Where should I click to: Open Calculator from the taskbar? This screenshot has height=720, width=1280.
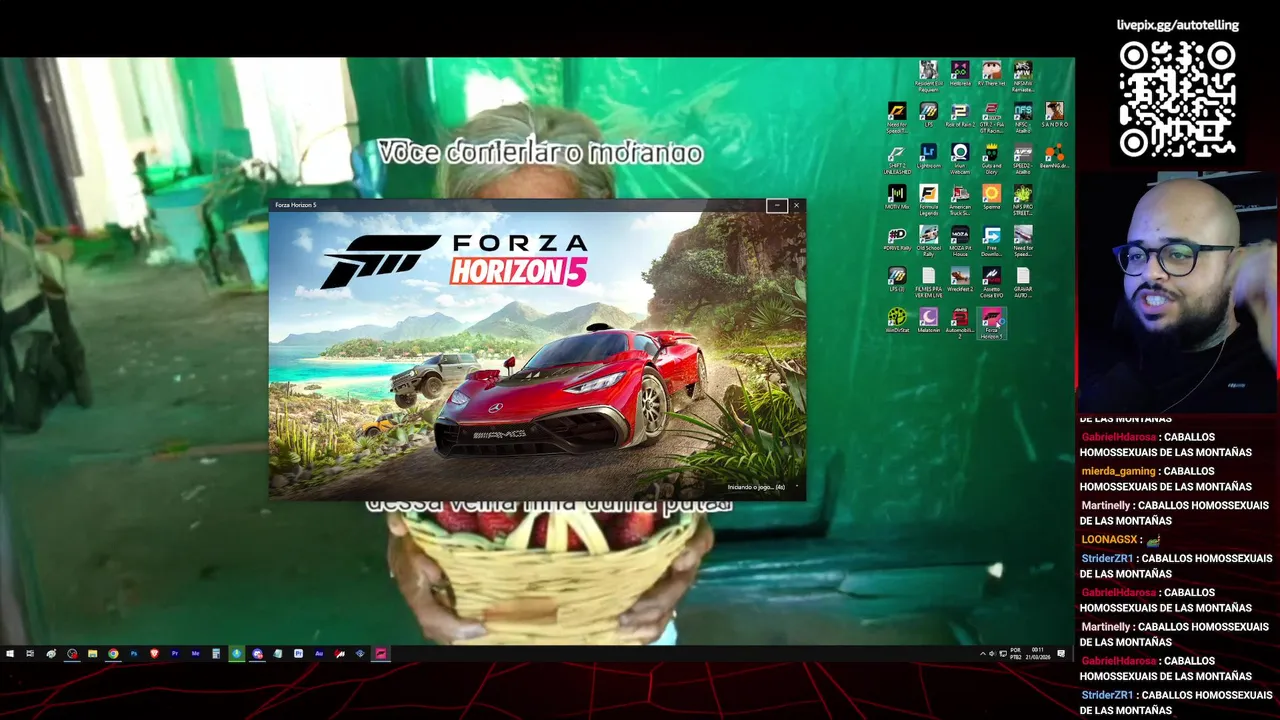point(216,654)
